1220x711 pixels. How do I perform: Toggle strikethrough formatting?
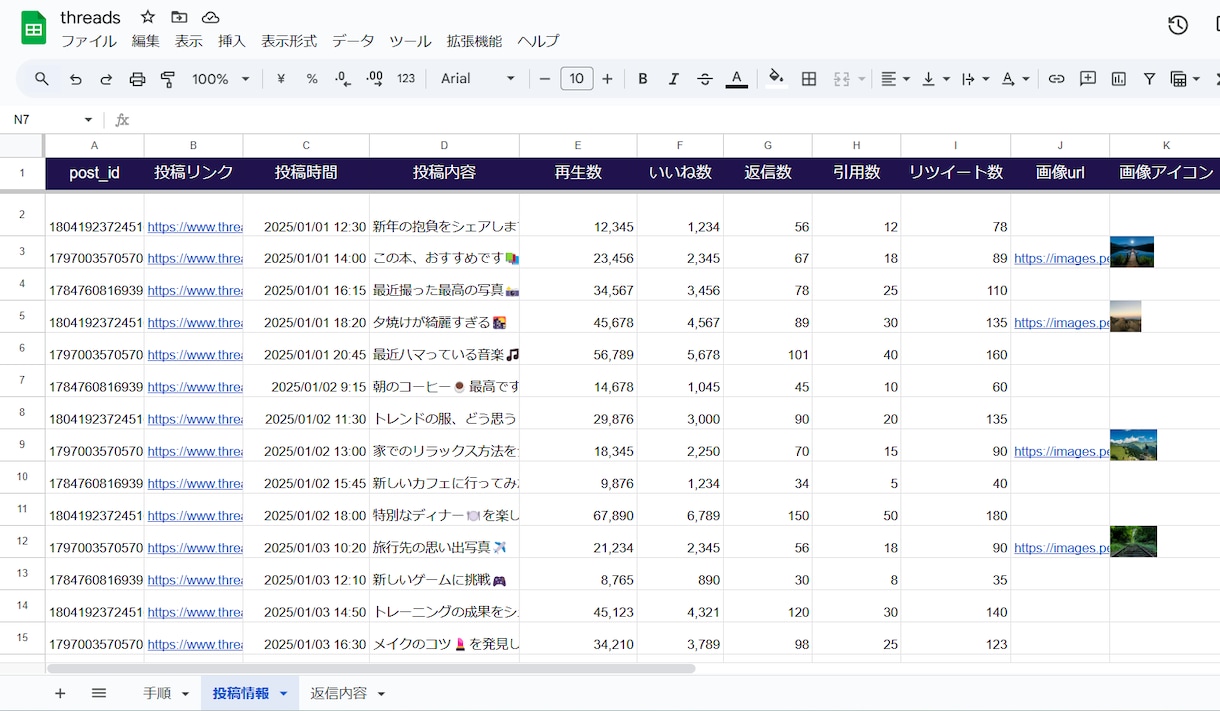tap(705, 79)
